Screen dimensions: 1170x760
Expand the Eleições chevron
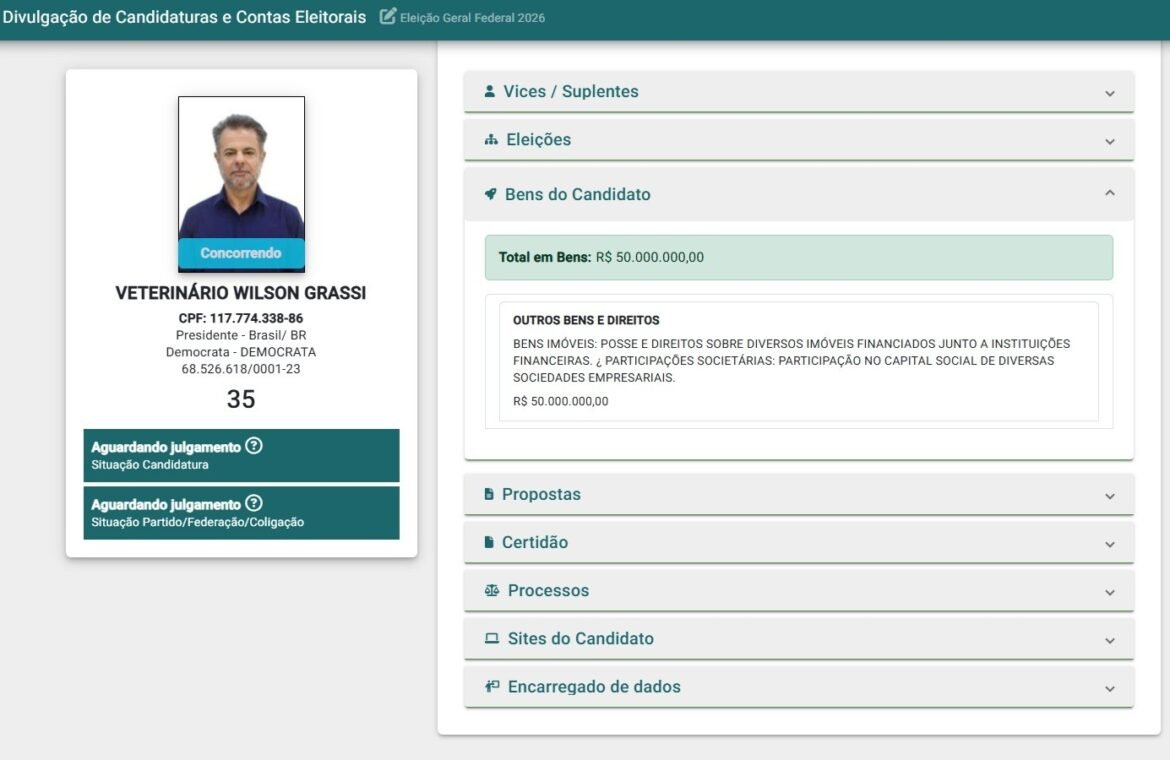(x=1110, y=141)
